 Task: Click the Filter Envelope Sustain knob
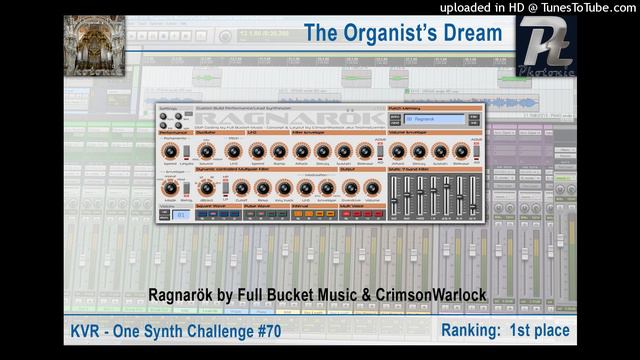pos(344,151)
